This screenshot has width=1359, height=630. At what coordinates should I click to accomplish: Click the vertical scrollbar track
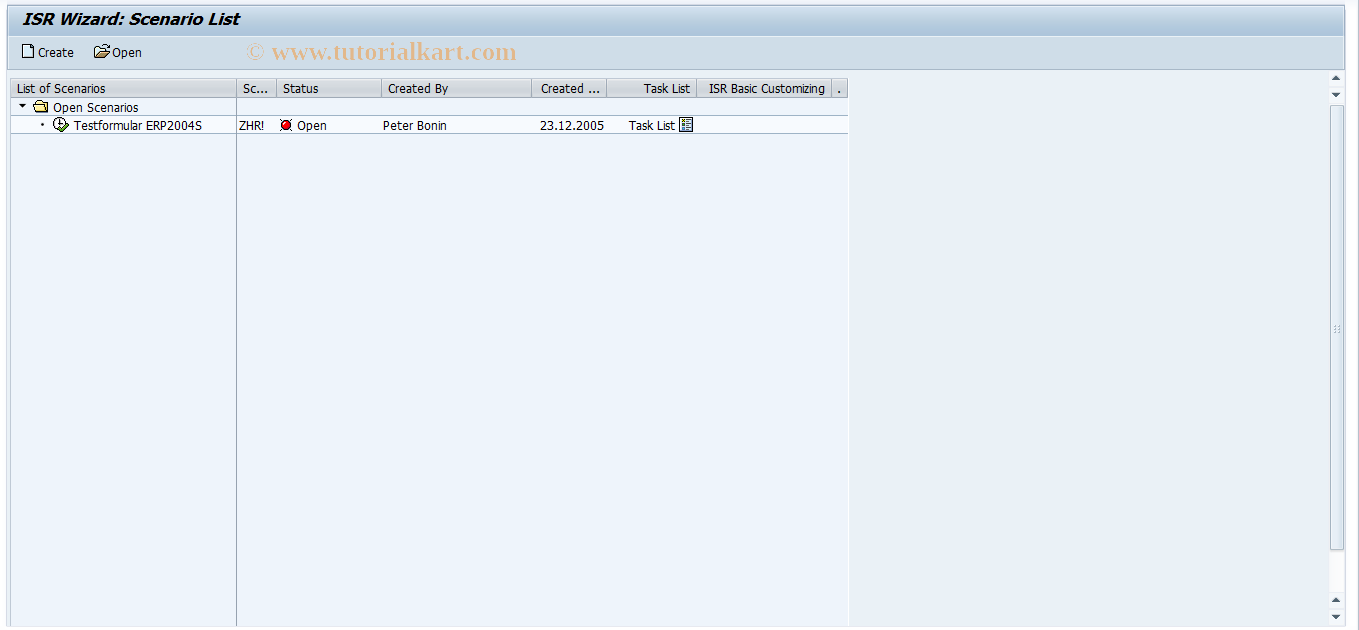1337,327
